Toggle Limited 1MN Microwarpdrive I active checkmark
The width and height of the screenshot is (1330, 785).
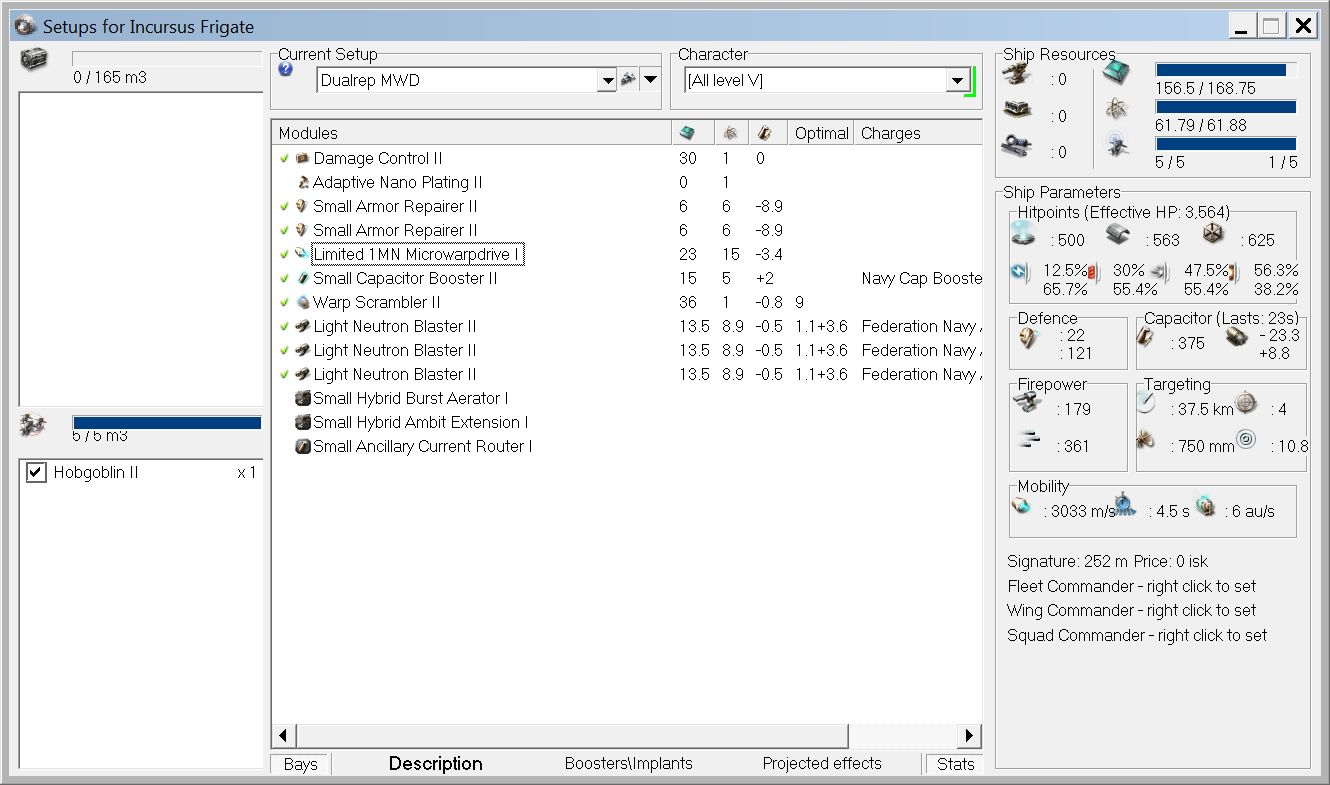pos(284,254)
